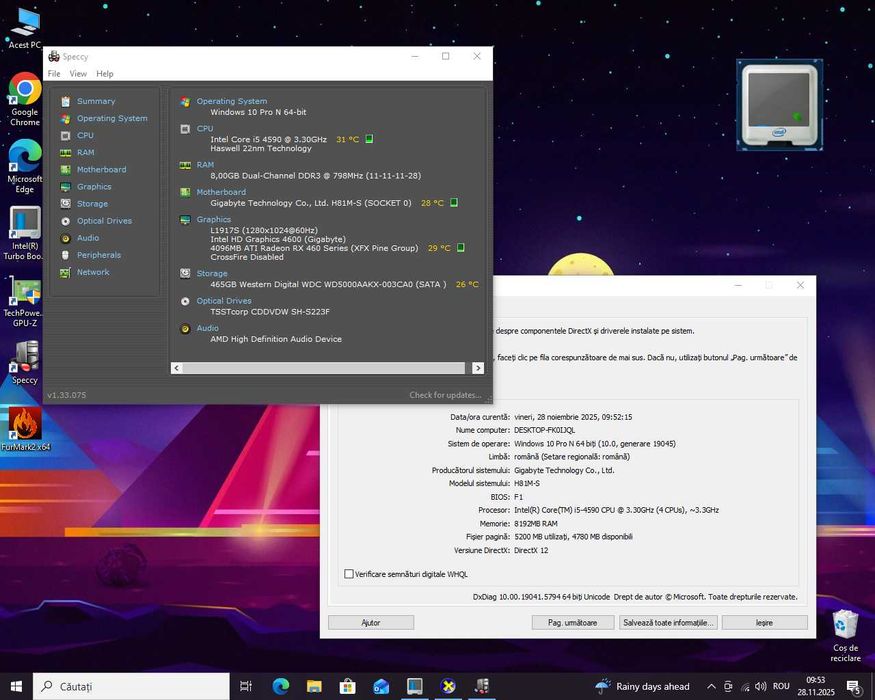Select CPU in the Speccy sidebar
Screen dimensions: 875x700
click(85, 135)
